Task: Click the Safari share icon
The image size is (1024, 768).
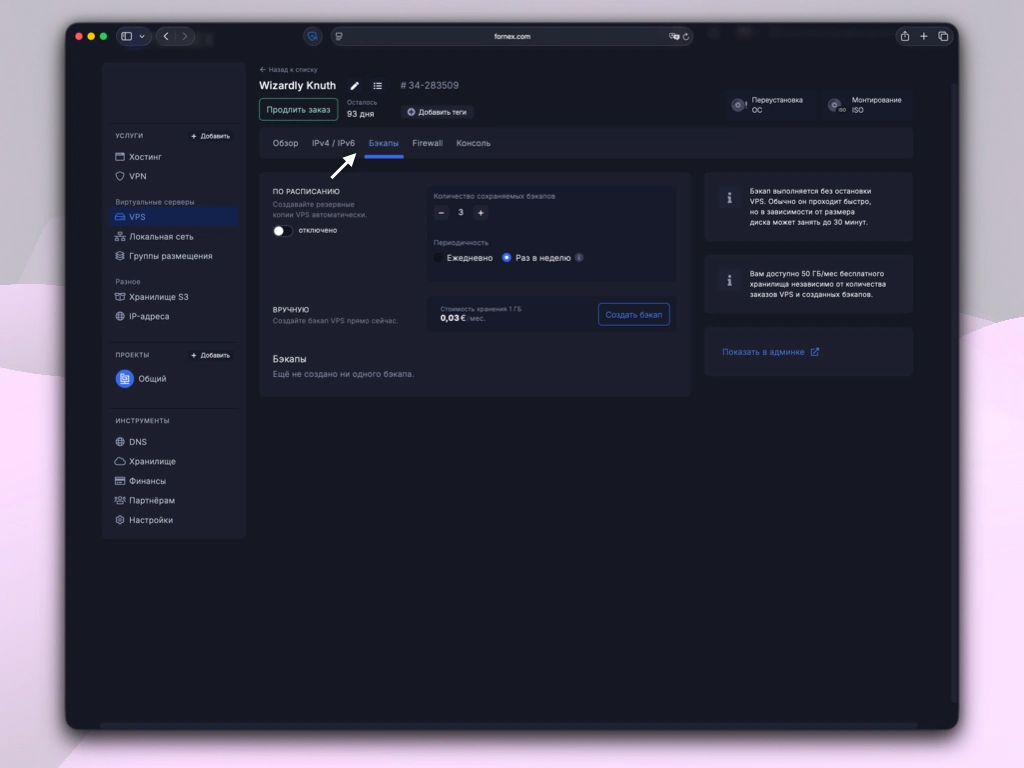Action: click(x=904, y=36)
